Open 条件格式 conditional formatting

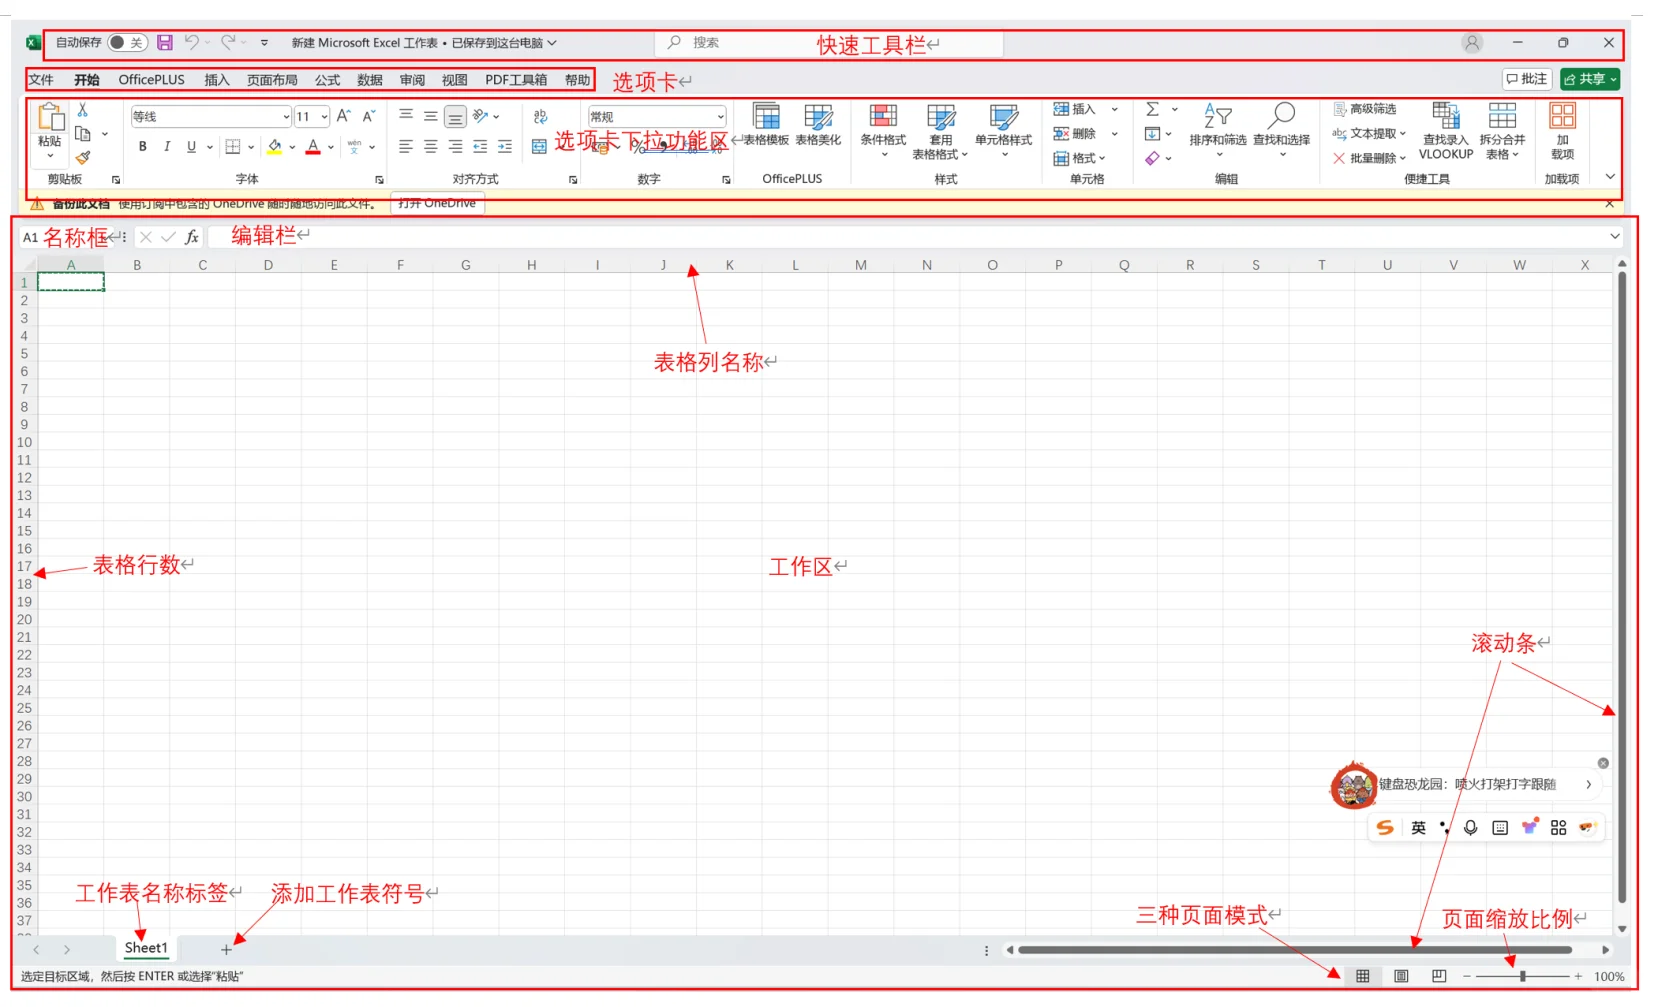click(883, 131)
